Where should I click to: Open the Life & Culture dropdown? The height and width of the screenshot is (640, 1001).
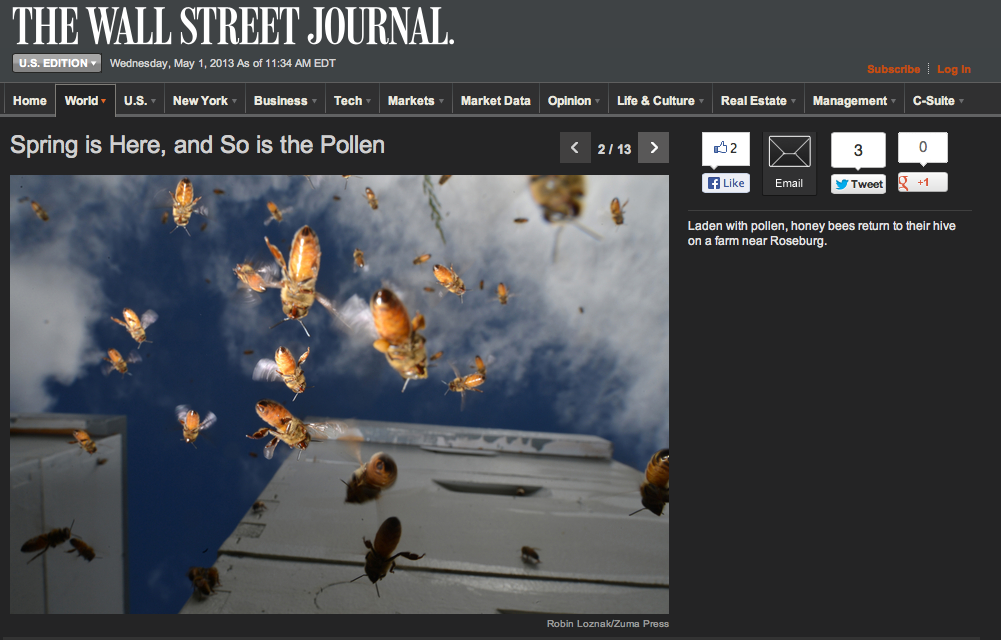pyautogui.click(x=660, y=101)
